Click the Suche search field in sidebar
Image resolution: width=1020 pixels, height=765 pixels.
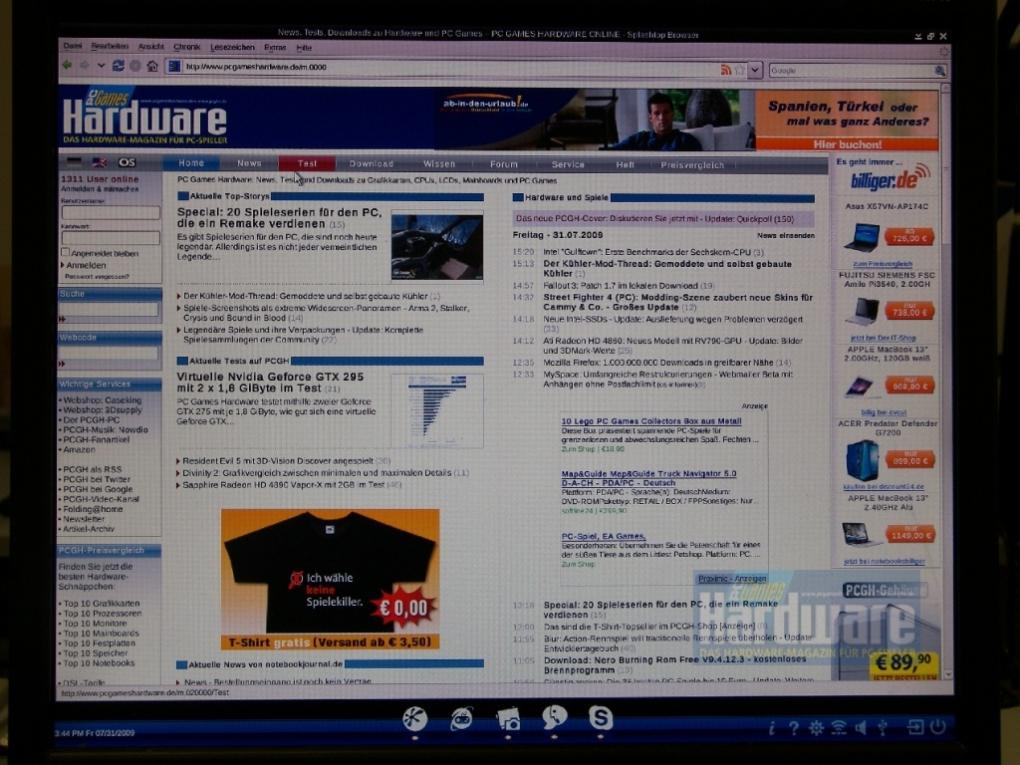coord(109,310)
